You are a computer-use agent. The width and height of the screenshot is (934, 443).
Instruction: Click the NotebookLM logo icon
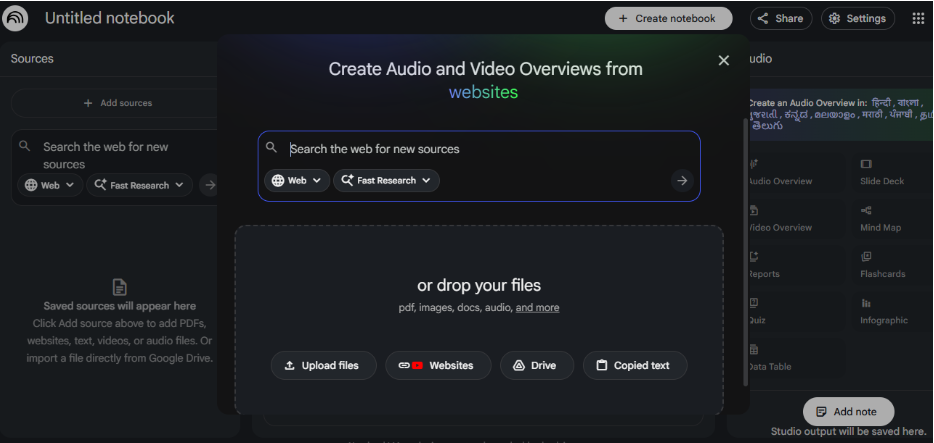17,18
